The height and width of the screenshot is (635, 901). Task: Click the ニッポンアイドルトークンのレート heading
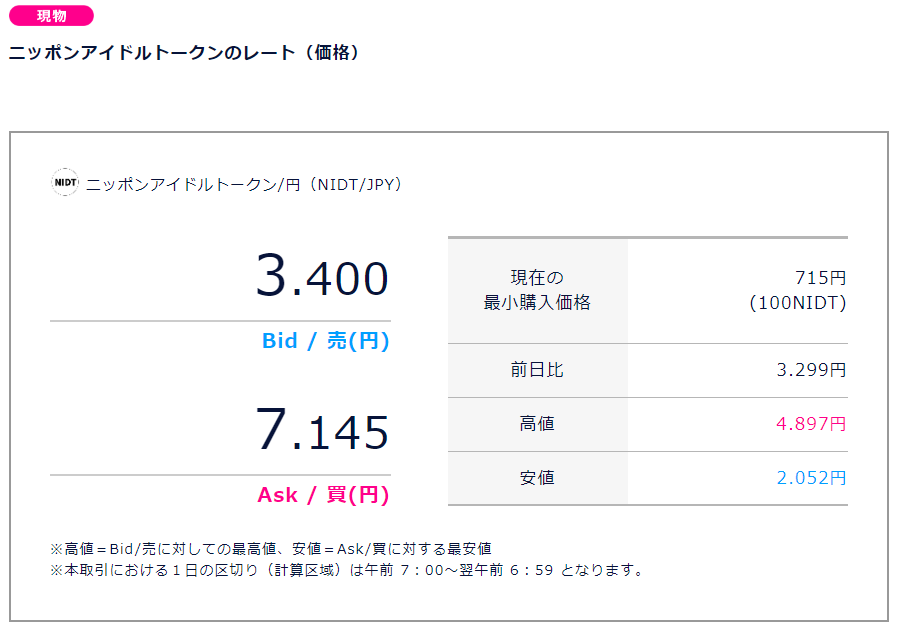(184, 53)
